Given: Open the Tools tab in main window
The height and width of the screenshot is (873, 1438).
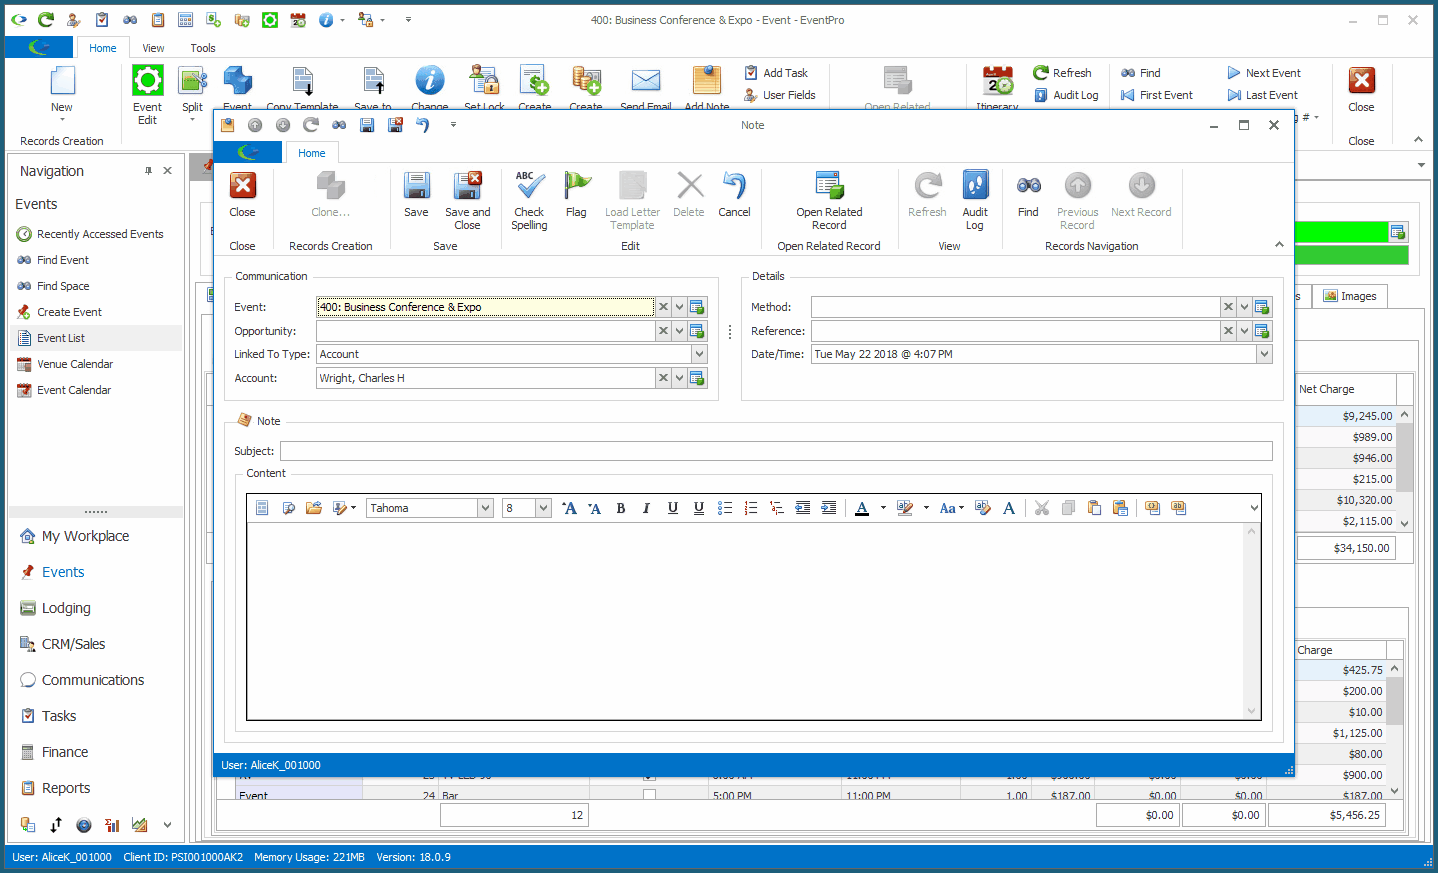Looking at the screenshot, I should coord(203,48).
